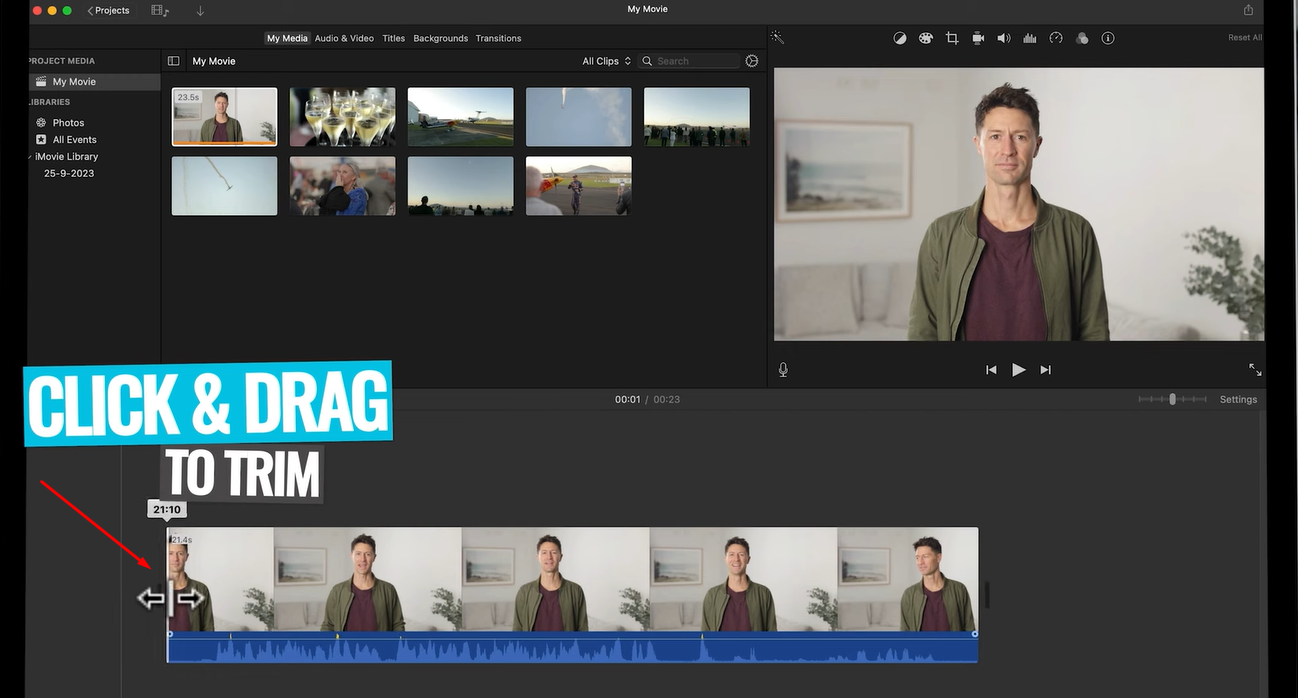Open the color correction palette tool
The image size is (1298, 698).
(x=926, y=37)
